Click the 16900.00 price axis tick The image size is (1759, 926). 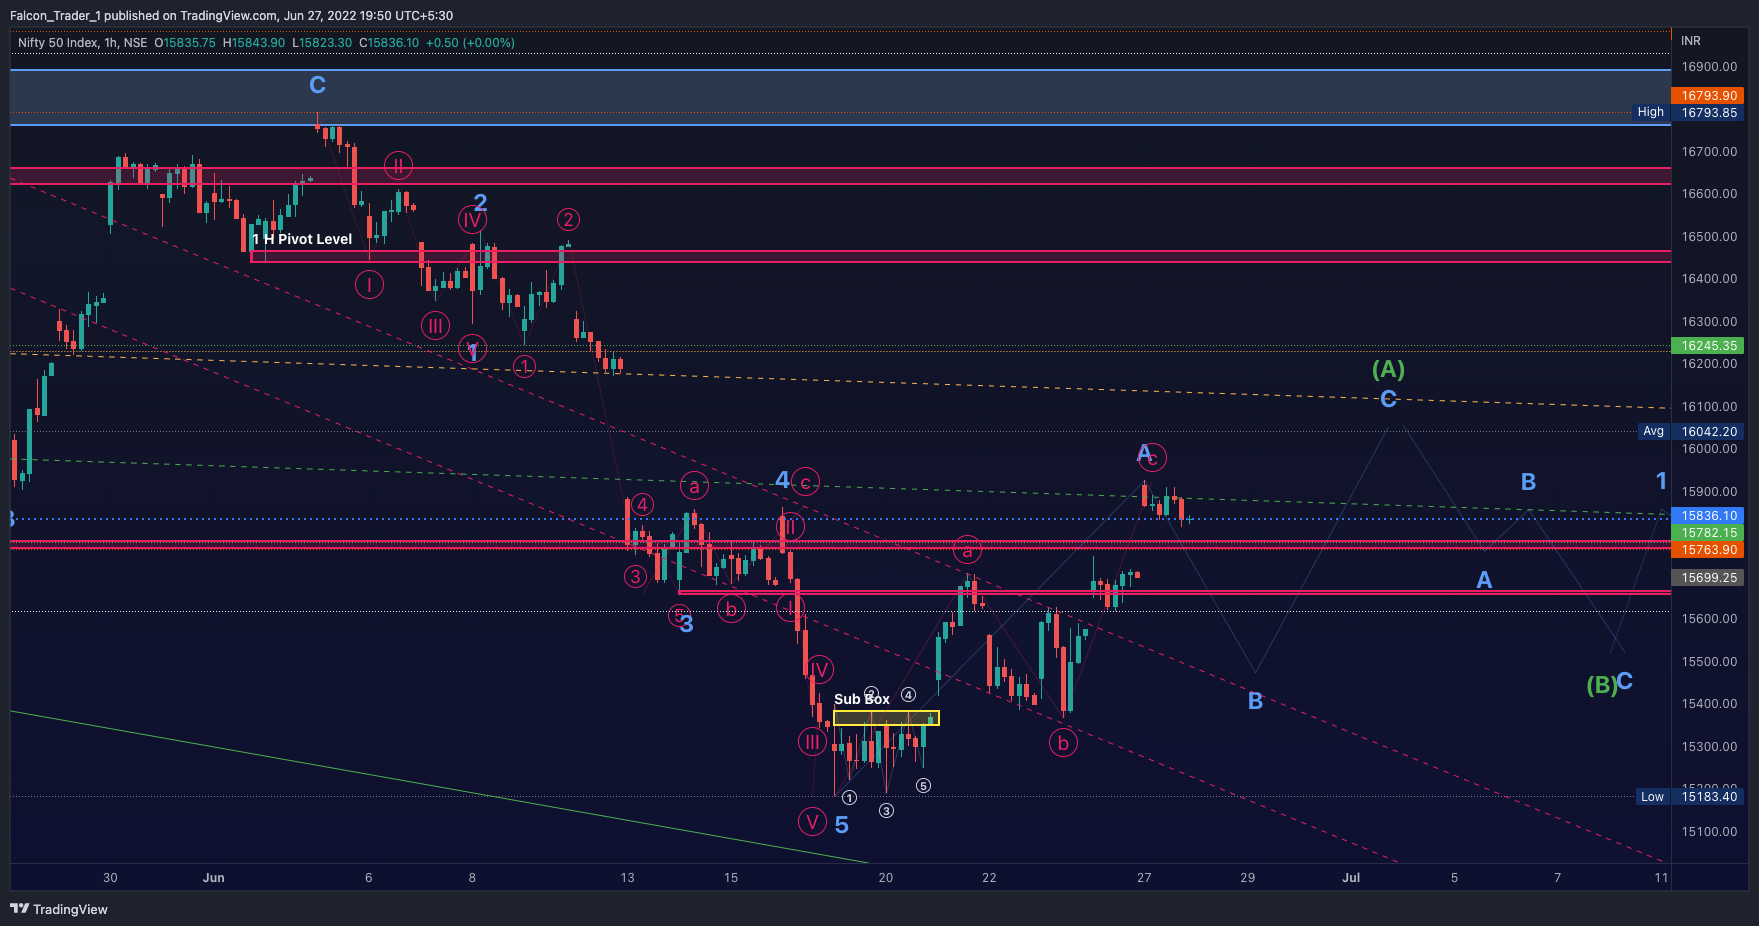click(1709, 67)
